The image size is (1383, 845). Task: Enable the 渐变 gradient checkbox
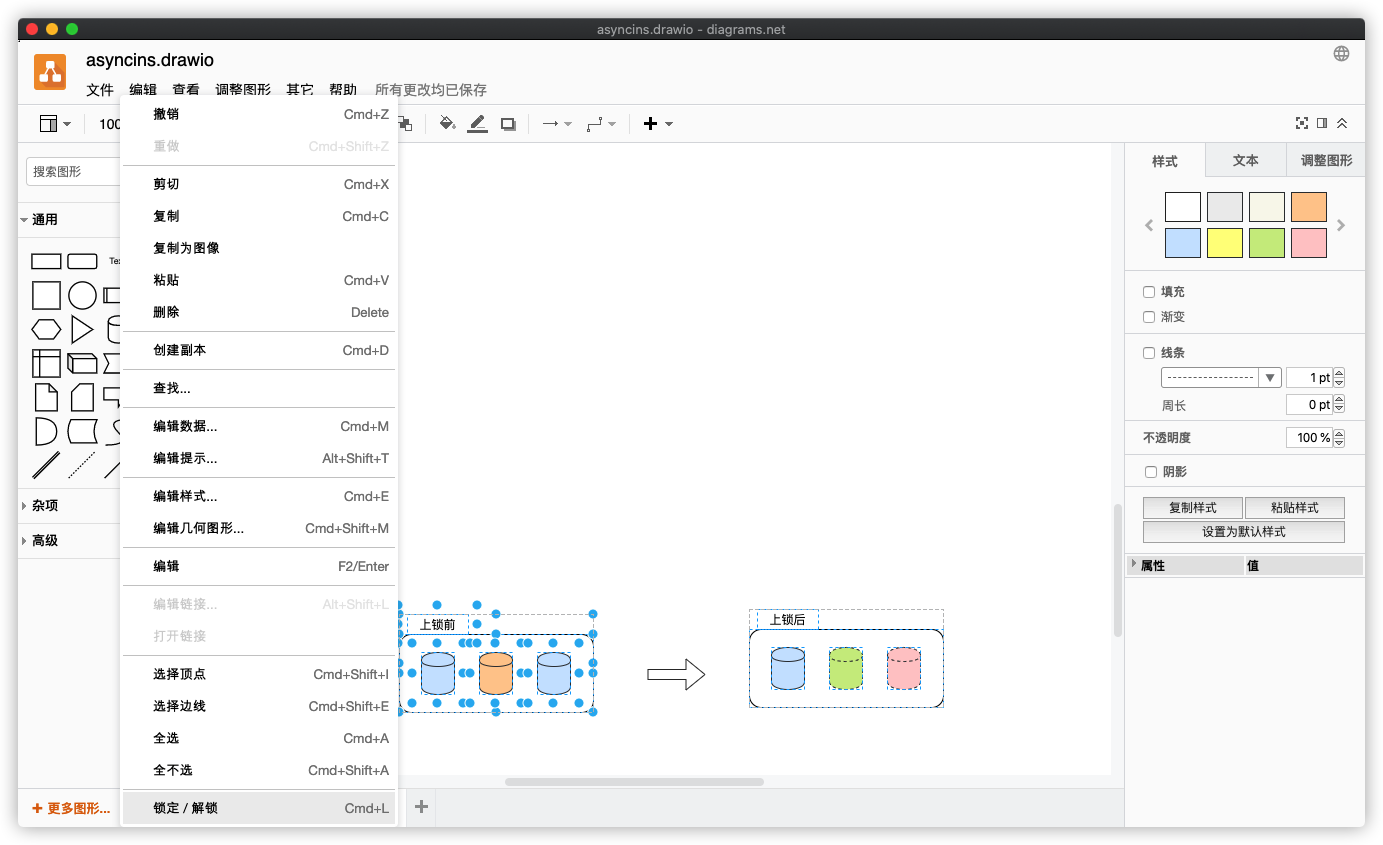pos(1149,317)
